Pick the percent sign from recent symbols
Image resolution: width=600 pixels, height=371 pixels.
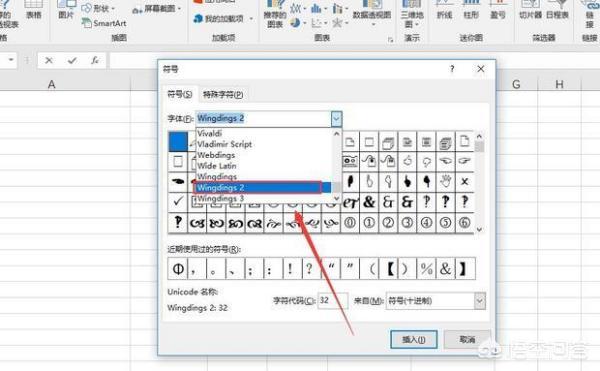click(426, 269)
